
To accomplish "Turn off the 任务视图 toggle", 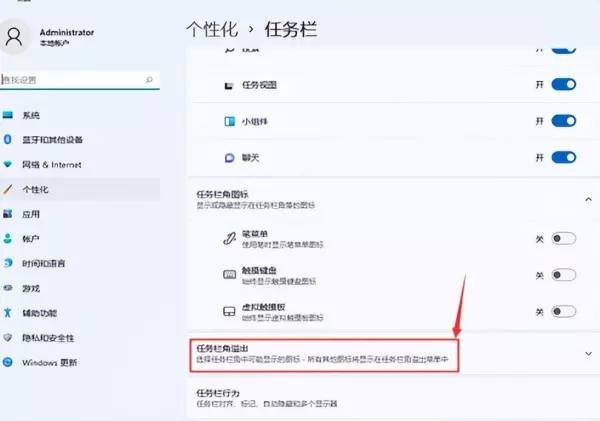I will point(564,84).
